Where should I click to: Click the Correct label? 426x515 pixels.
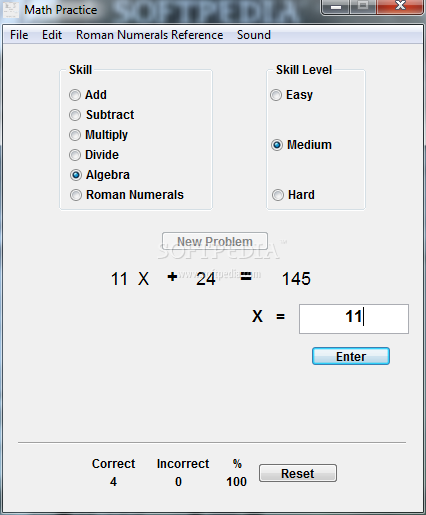pos(113,464)
